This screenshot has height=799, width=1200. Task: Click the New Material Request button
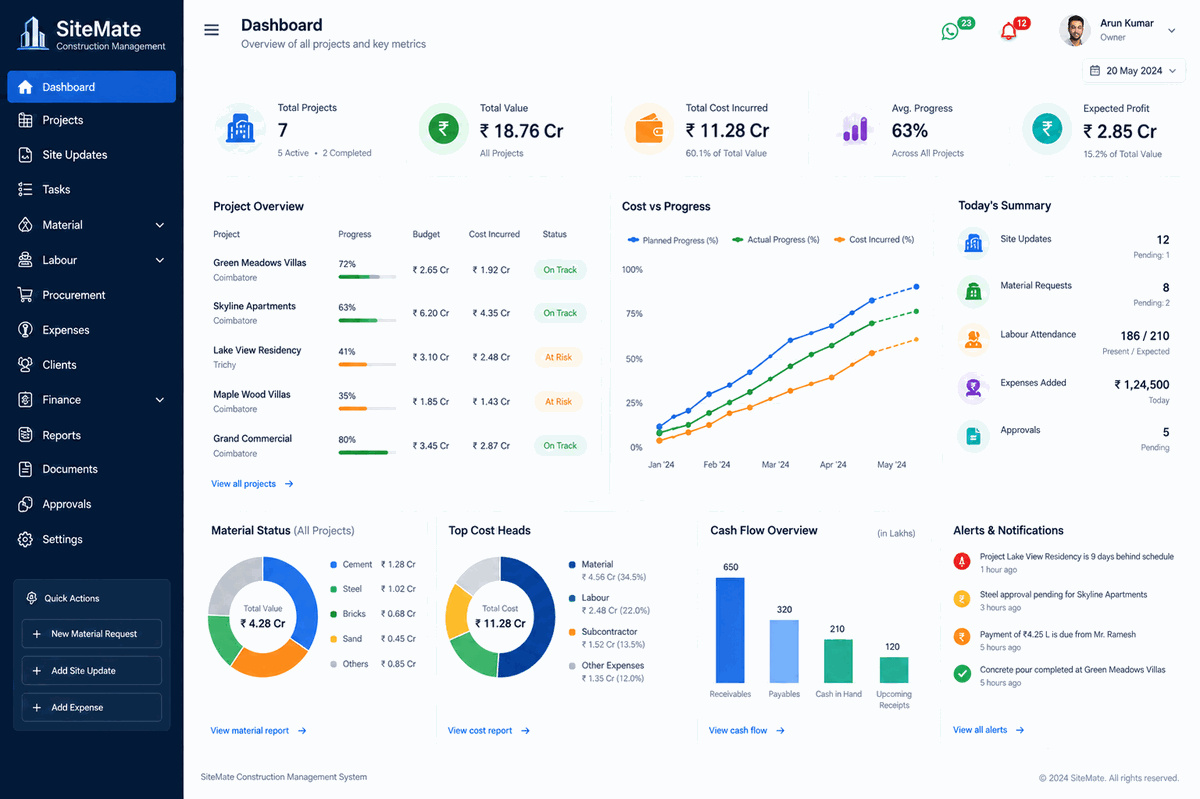tap(92, 634)
